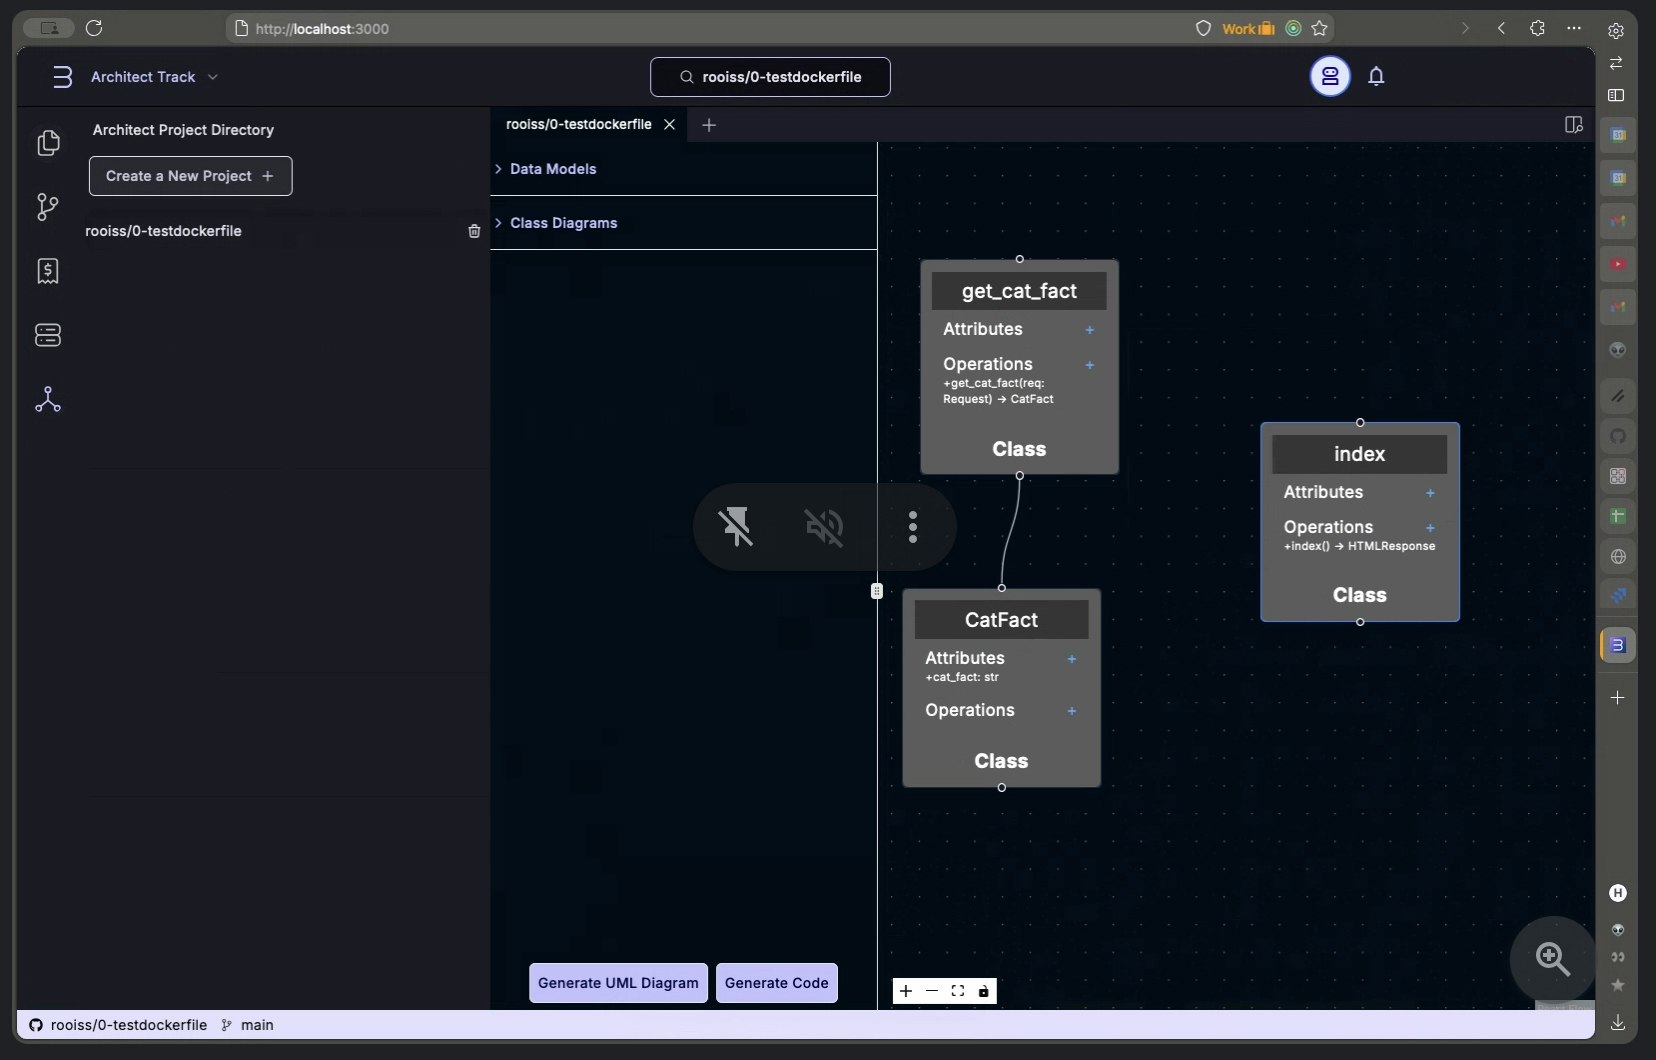Fit the diagram view to screen
Image resolution: width=1656 pixels, height=1060 pixels.
click(x=958, y=991)
